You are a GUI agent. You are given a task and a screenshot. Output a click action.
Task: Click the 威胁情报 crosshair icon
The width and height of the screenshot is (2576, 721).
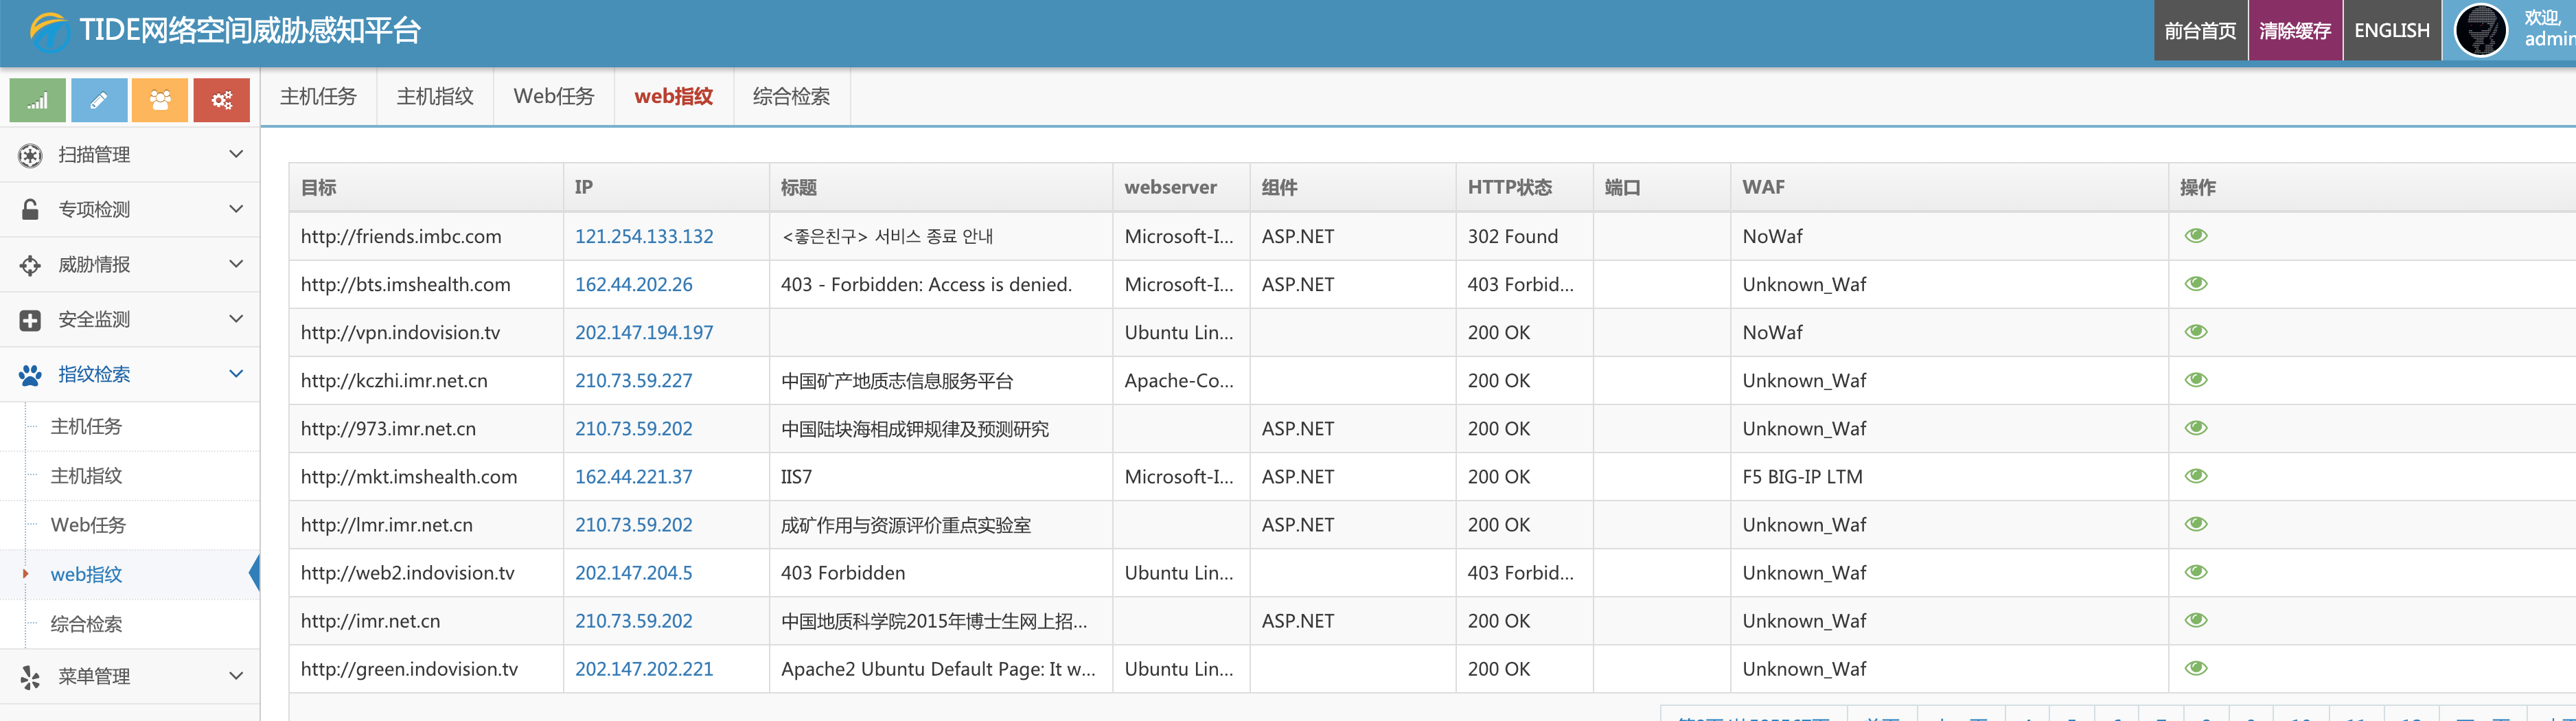(x=30, y=265)
